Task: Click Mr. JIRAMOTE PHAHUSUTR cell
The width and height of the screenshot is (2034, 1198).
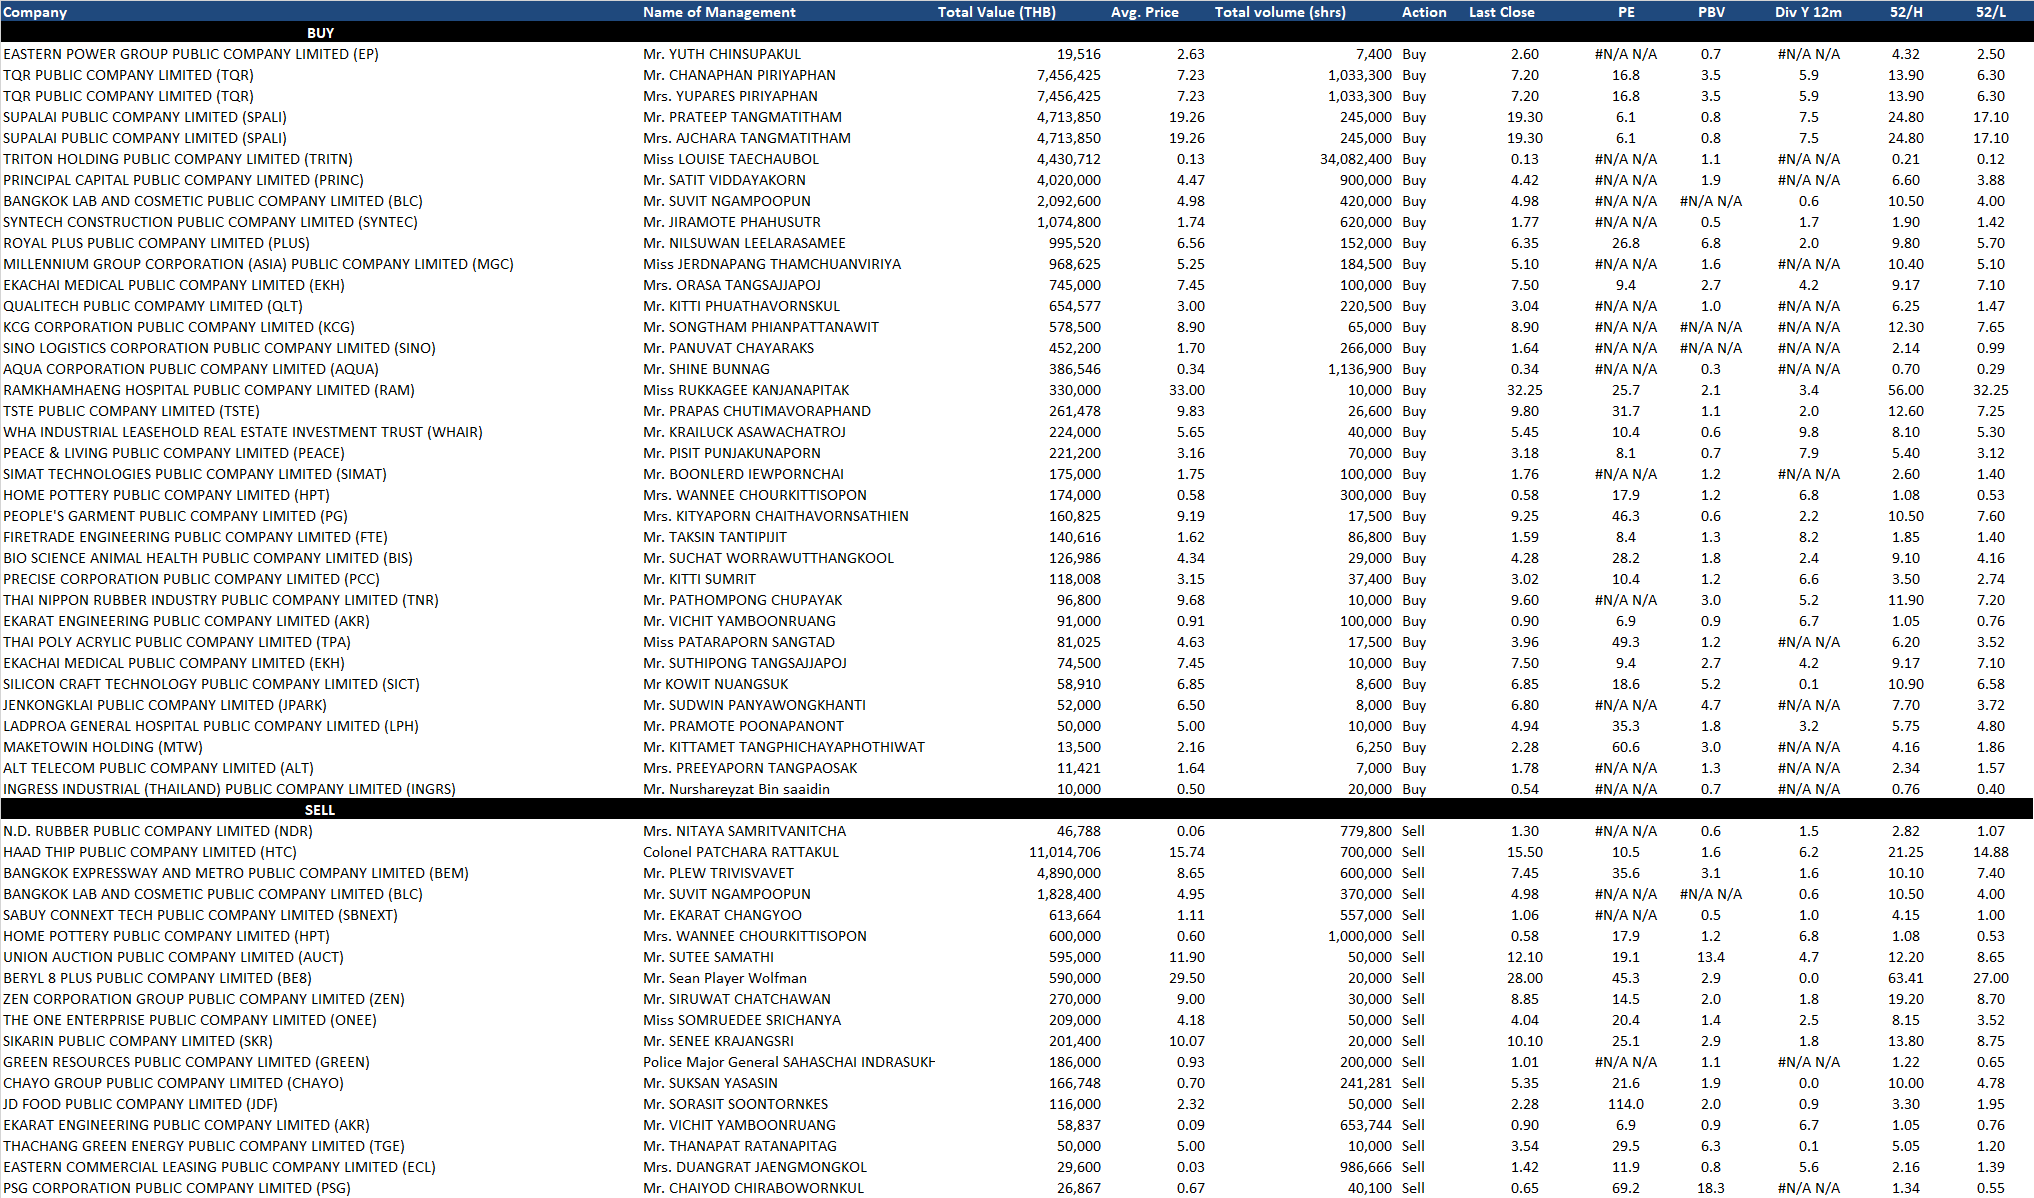Action: point(732,222)
